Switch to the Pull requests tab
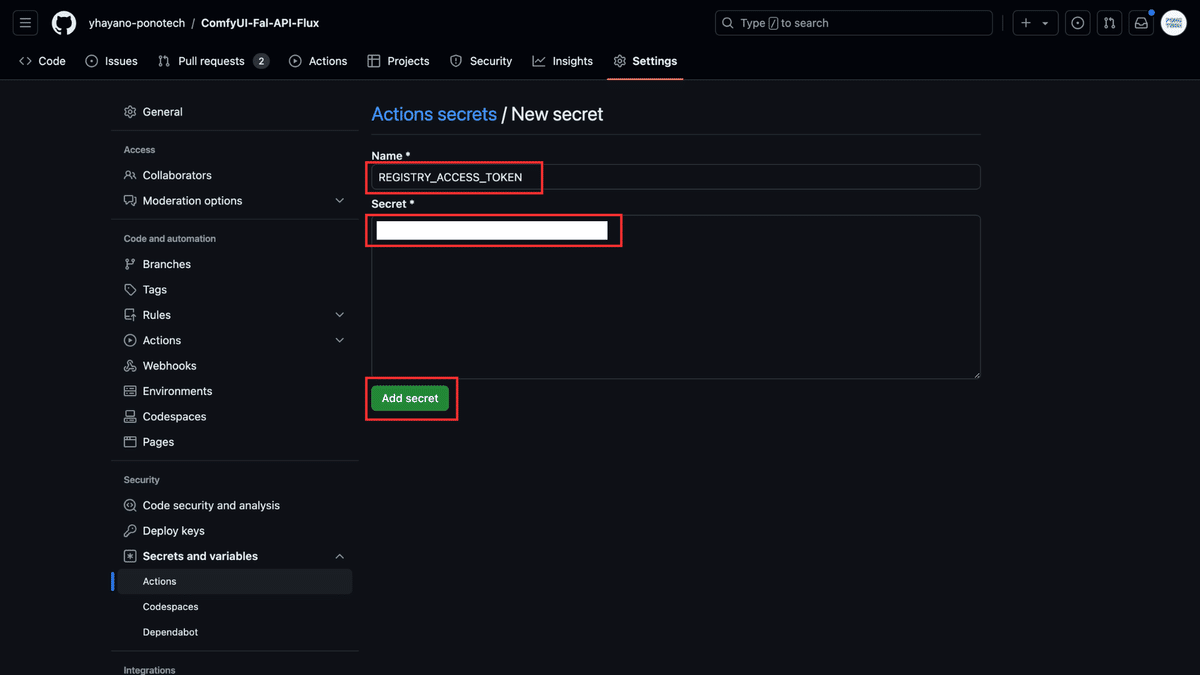The width and height of the screenshot is (1200, 675). 213,60
